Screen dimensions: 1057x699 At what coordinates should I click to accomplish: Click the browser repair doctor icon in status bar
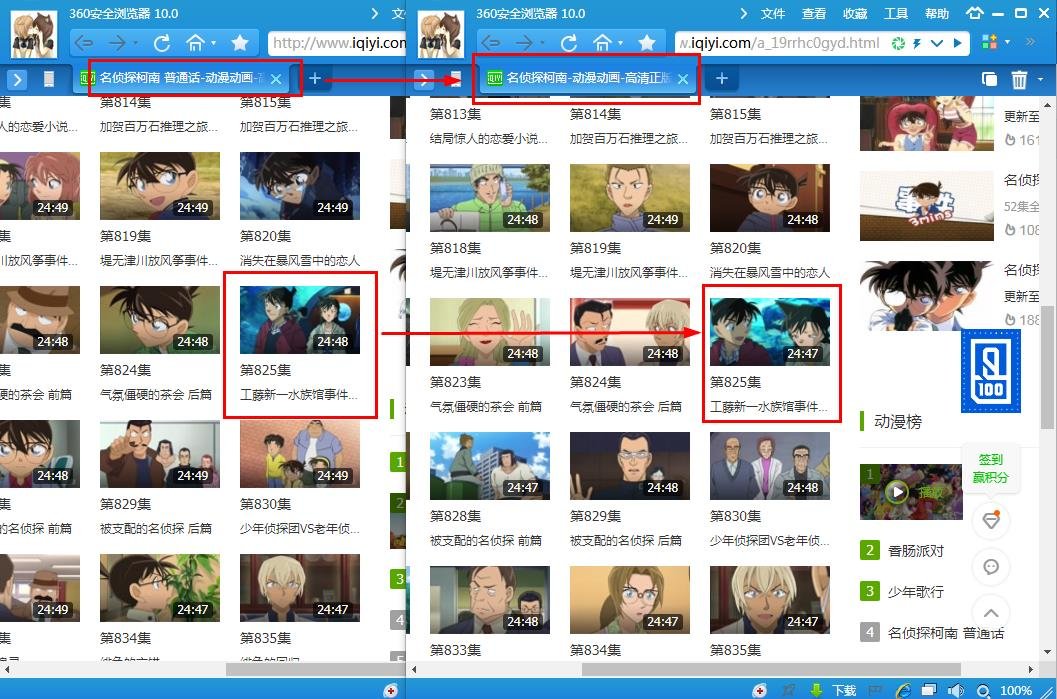762,690
